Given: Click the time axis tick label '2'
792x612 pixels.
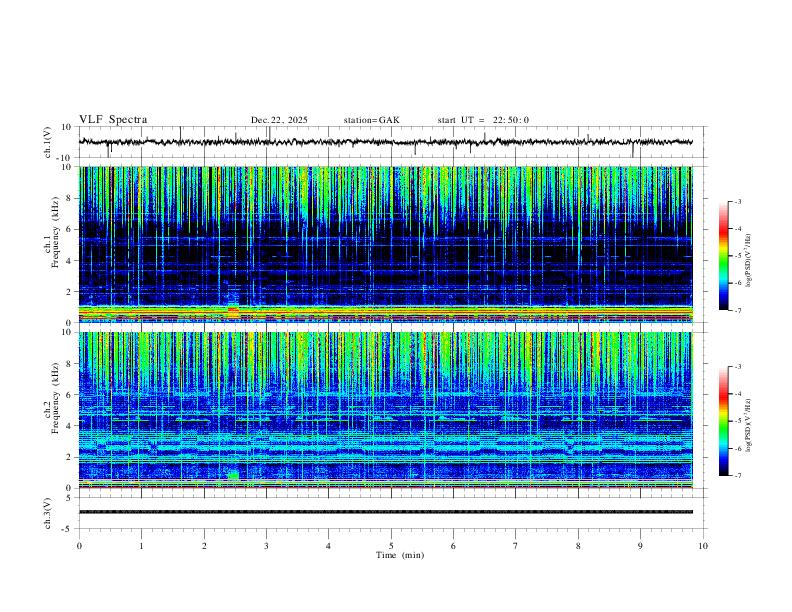Looking at the screenshot, I should [204, 546].
